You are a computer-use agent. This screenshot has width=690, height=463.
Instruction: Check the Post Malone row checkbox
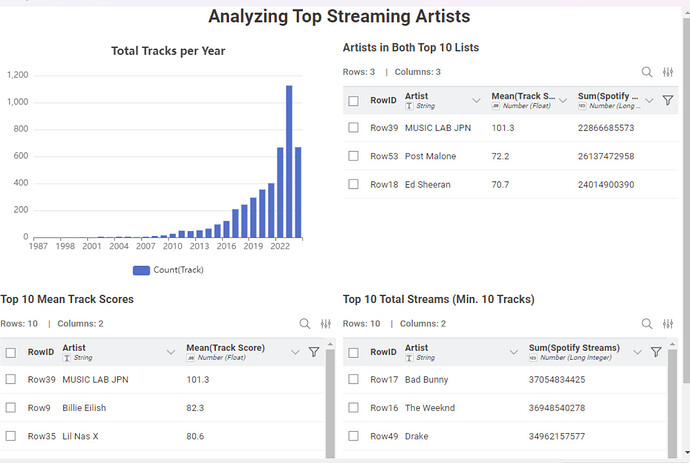click(x=354, y=156)
